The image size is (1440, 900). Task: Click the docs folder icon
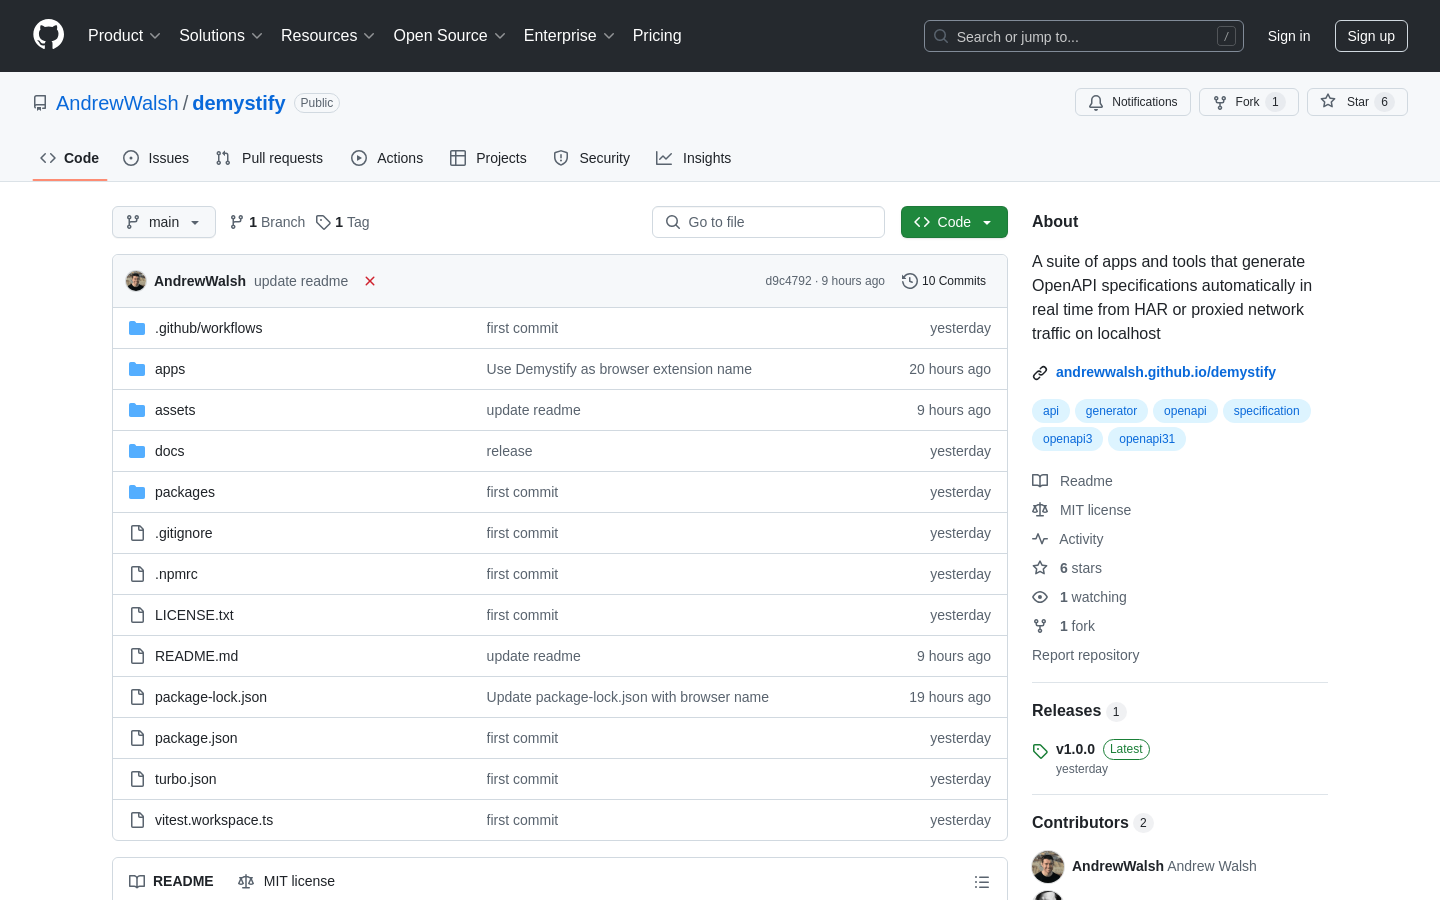(x=137, y=451)
